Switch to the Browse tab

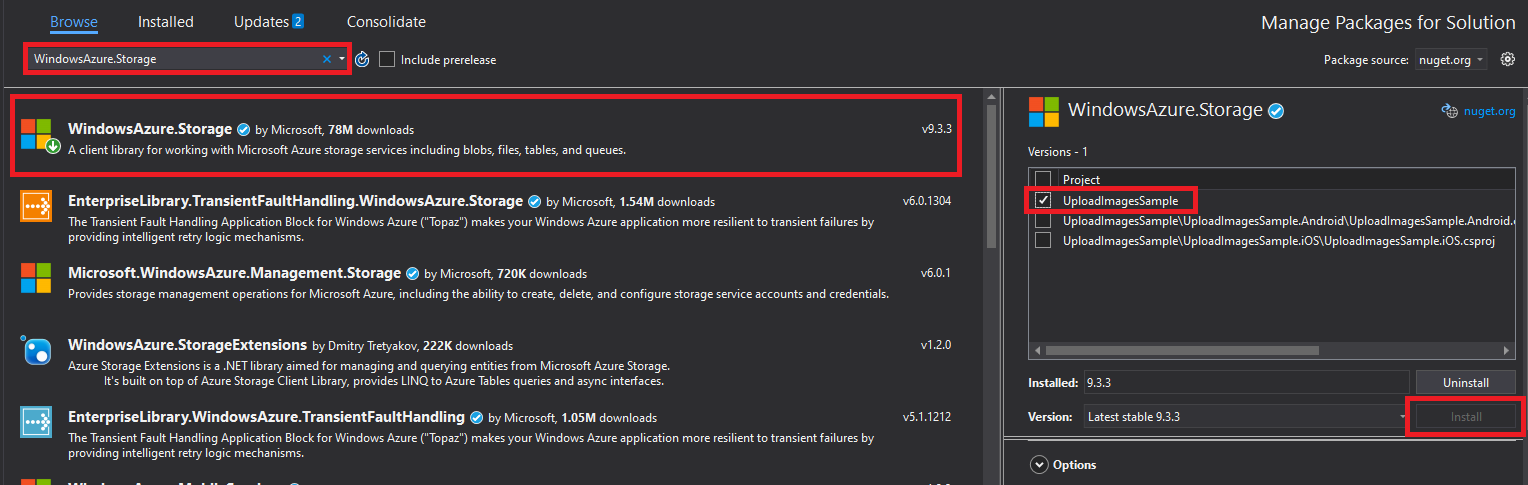coord(74,22)
